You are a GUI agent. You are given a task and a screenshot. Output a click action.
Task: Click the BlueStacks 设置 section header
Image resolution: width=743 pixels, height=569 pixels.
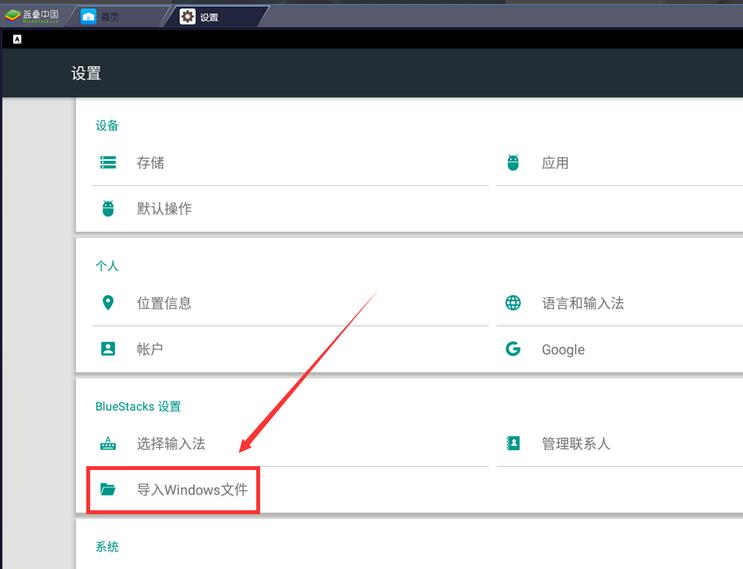[138, 406]
